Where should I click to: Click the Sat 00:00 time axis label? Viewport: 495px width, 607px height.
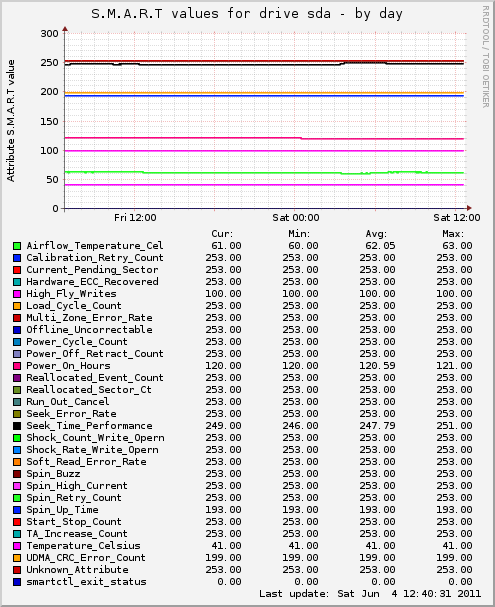click(x=296, y=218)
